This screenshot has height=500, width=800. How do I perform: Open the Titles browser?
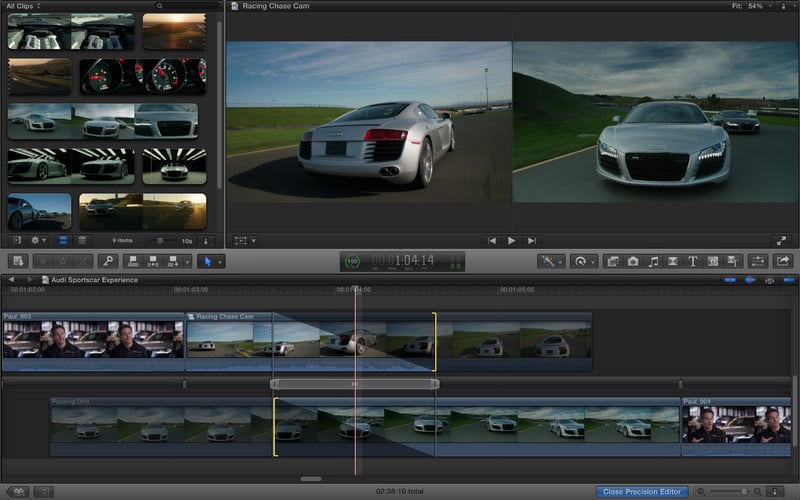[x=693, y=261]
